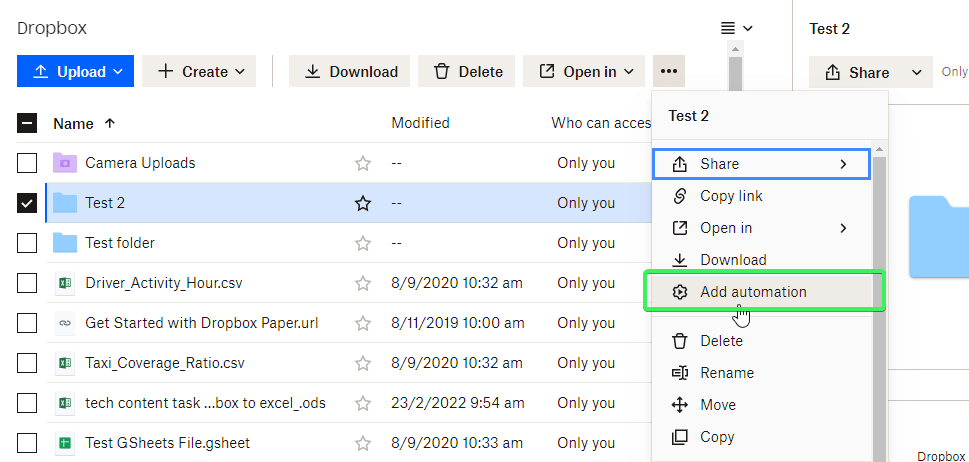Click the 23/2/2022 9:54 am modified date
Screen dimensions: 969x462
tap(458, 403)
